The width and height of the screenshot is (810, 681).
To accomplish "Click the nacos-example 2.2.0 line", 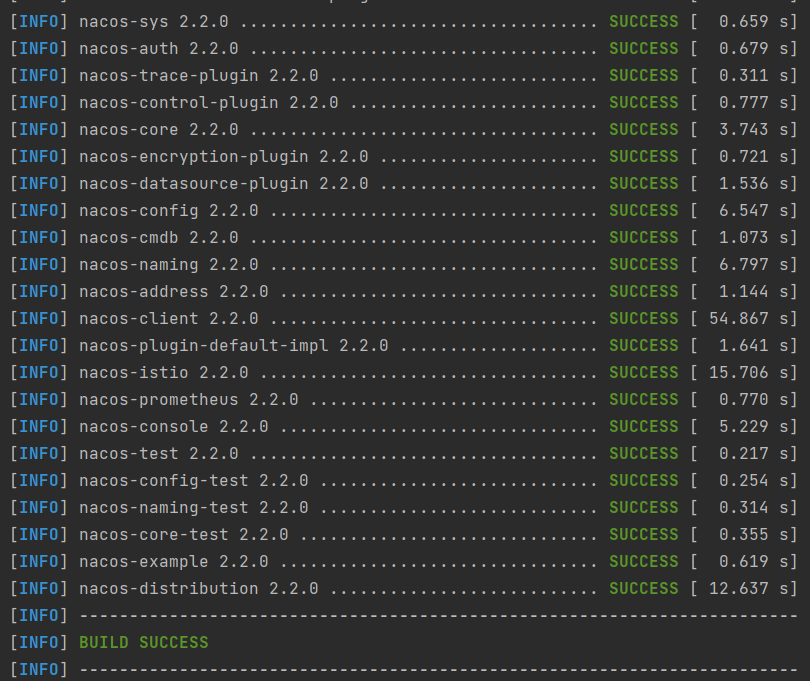I will [403, 562].
